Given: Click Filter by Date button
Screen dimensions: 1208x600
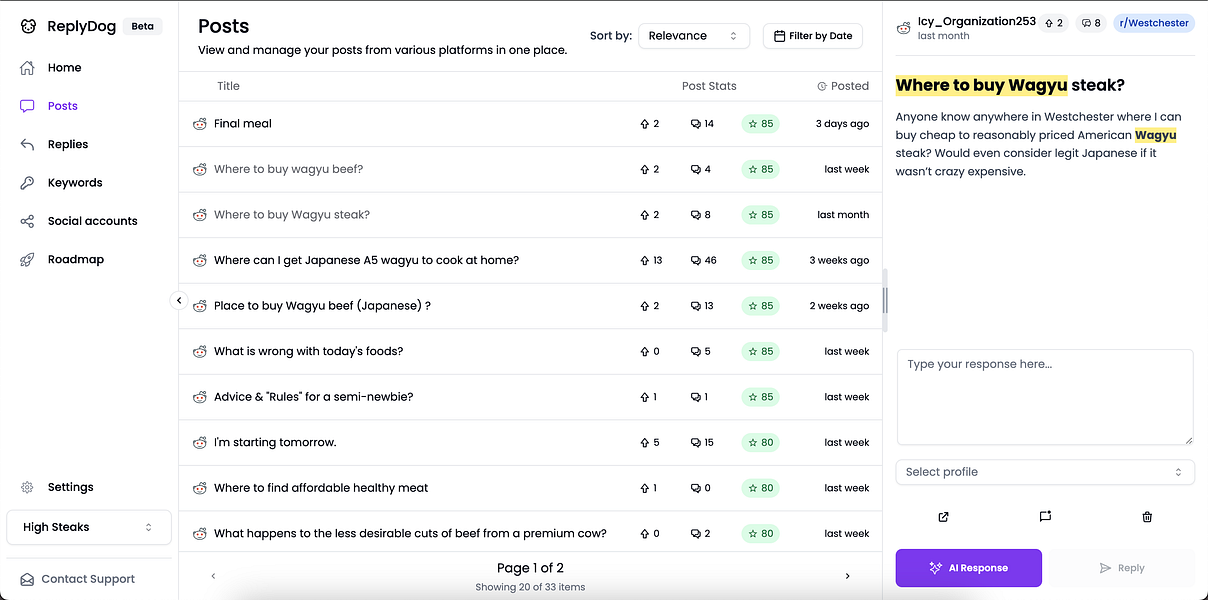Looking at the screenshot, I should click(x=812, y=36).
